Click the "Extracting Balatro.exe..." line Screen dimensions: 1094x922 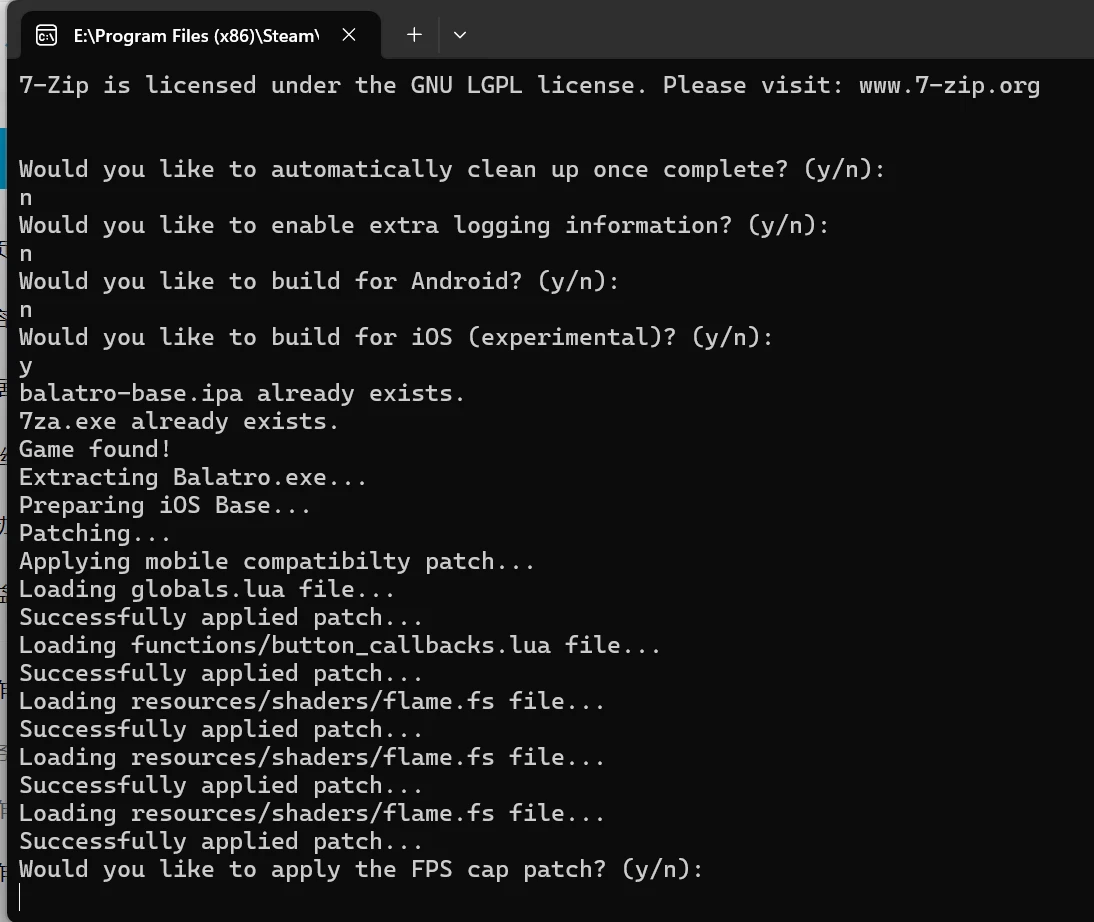[193, 477]
